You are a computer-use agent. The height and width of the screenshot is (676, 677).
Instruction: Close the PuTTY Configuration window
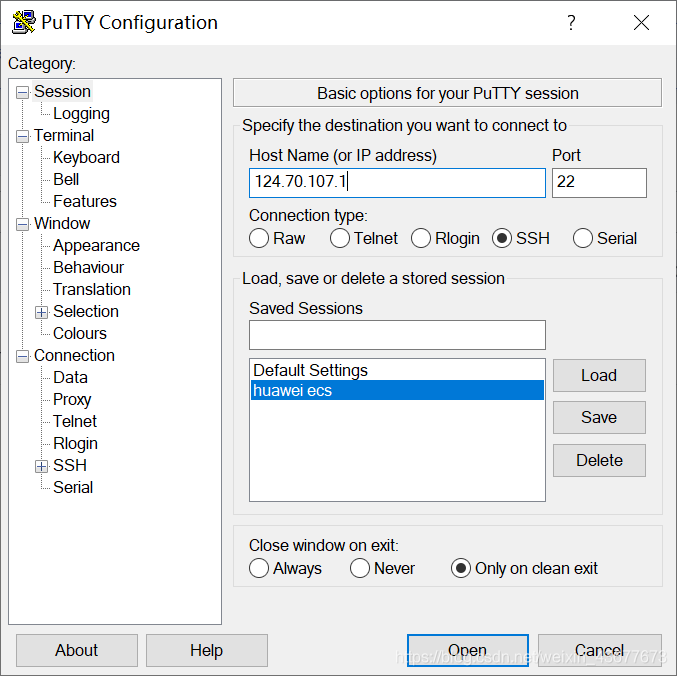[x=641, y=22]
